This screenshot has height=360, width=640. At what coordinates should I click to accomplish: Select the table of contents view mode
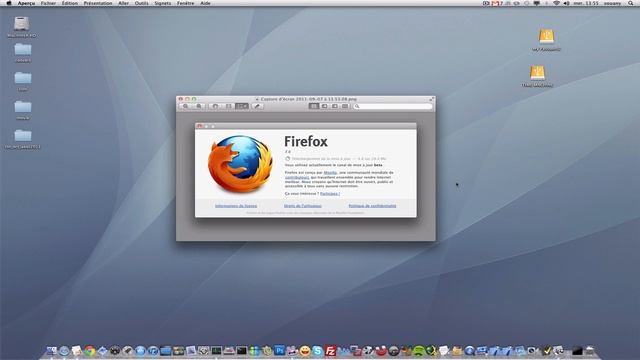[x=335, y=106]
